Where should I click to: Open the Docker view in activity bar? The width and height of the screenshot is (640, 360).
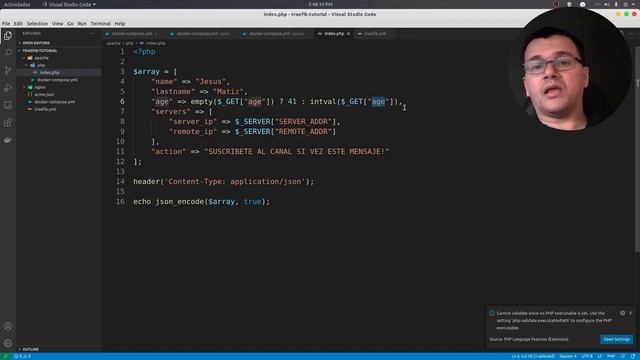pyautogui.click(x=8, y=140)
